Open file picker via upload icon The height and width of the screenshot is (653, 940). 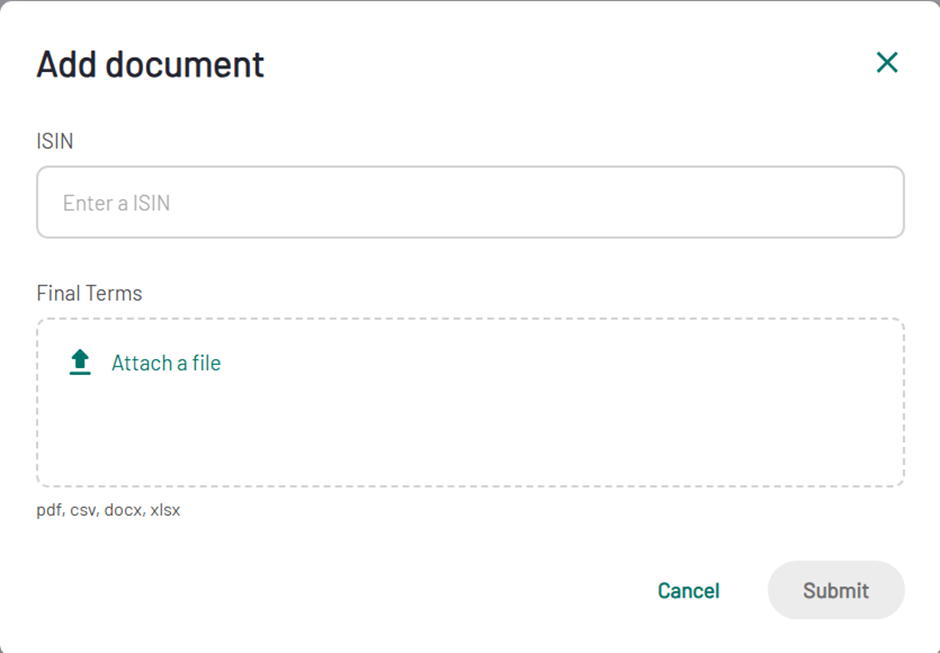click(80, 362)
